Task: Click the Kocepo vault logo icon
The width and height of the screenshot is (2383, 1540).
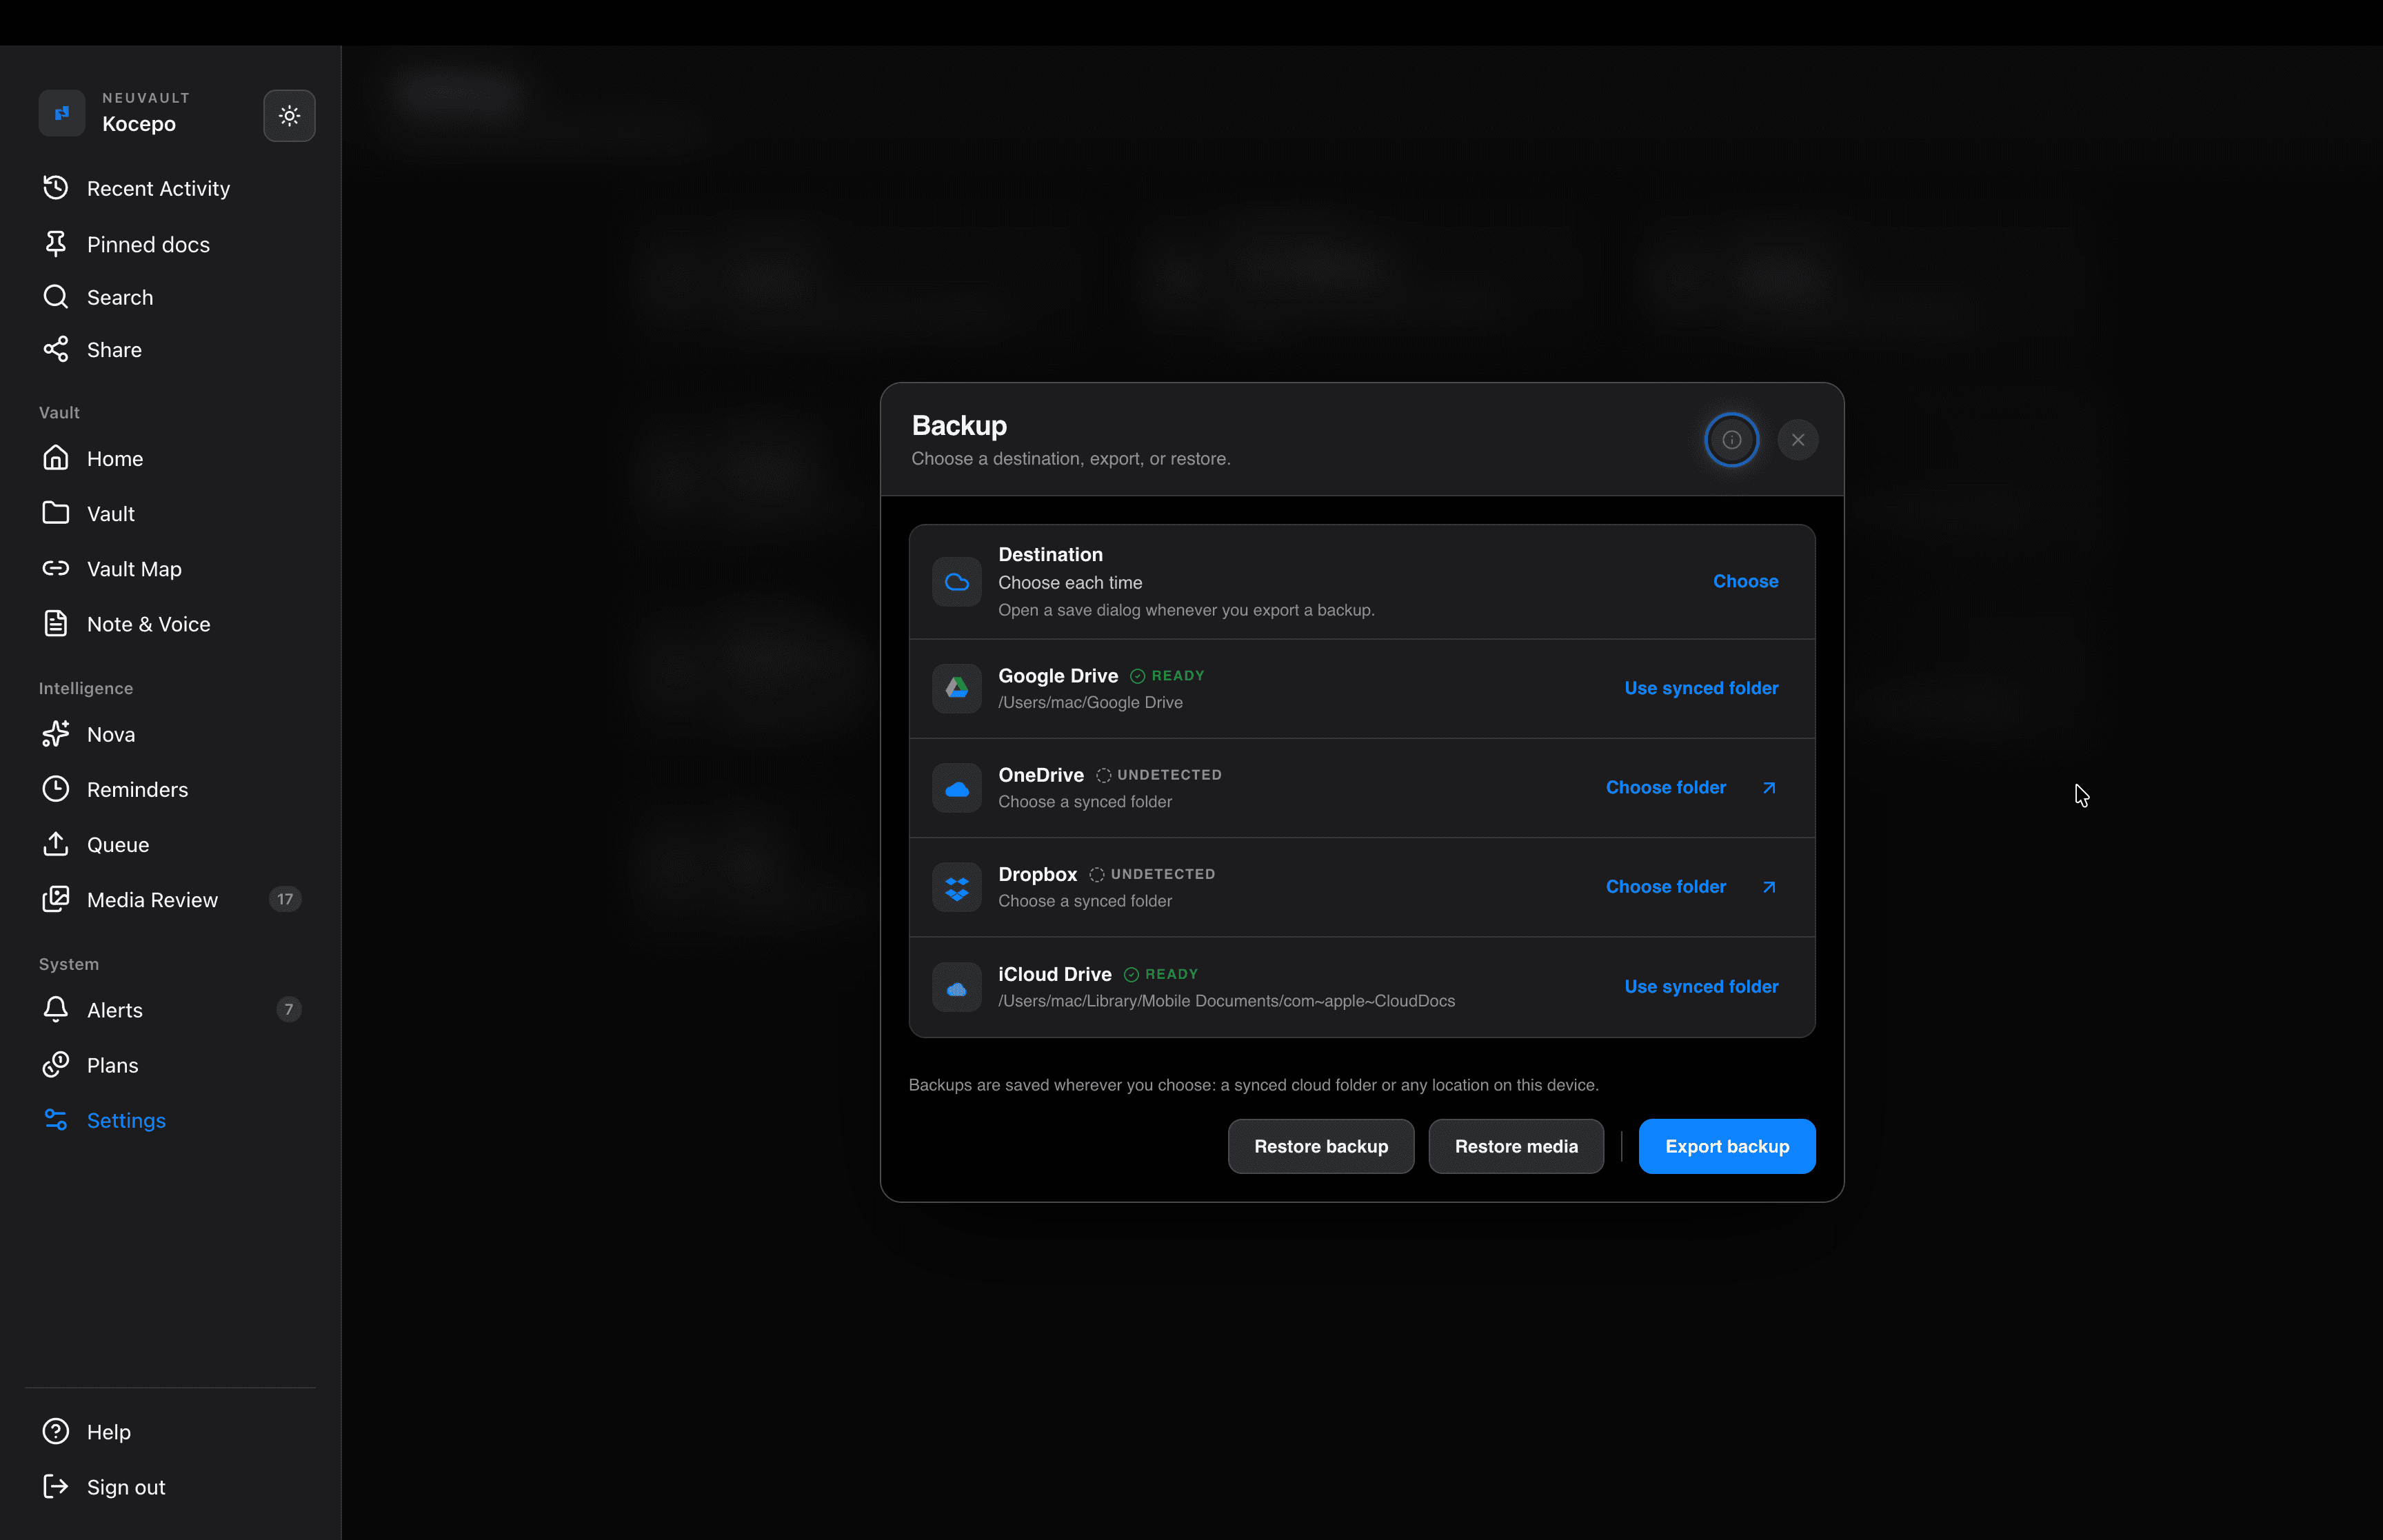Action: (62, 113)
